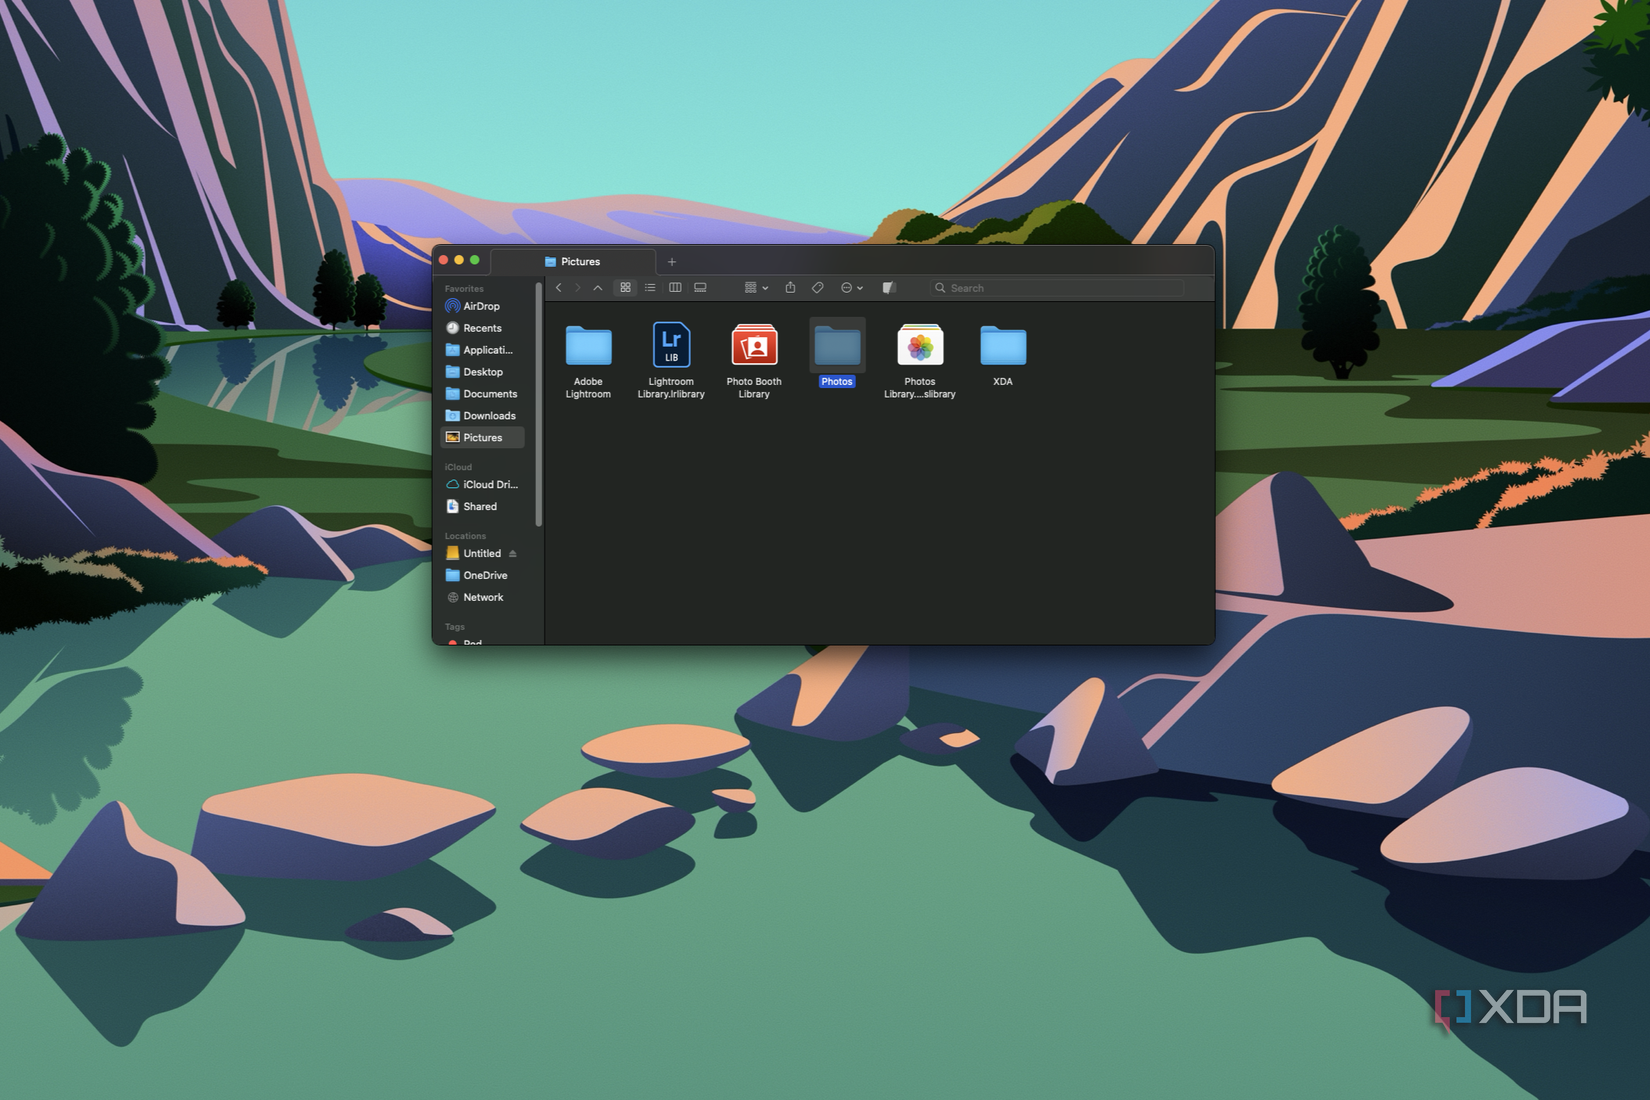Open the More actions dropdown menu
This screenshot has width=1650, height=1100.
point(850,287)
